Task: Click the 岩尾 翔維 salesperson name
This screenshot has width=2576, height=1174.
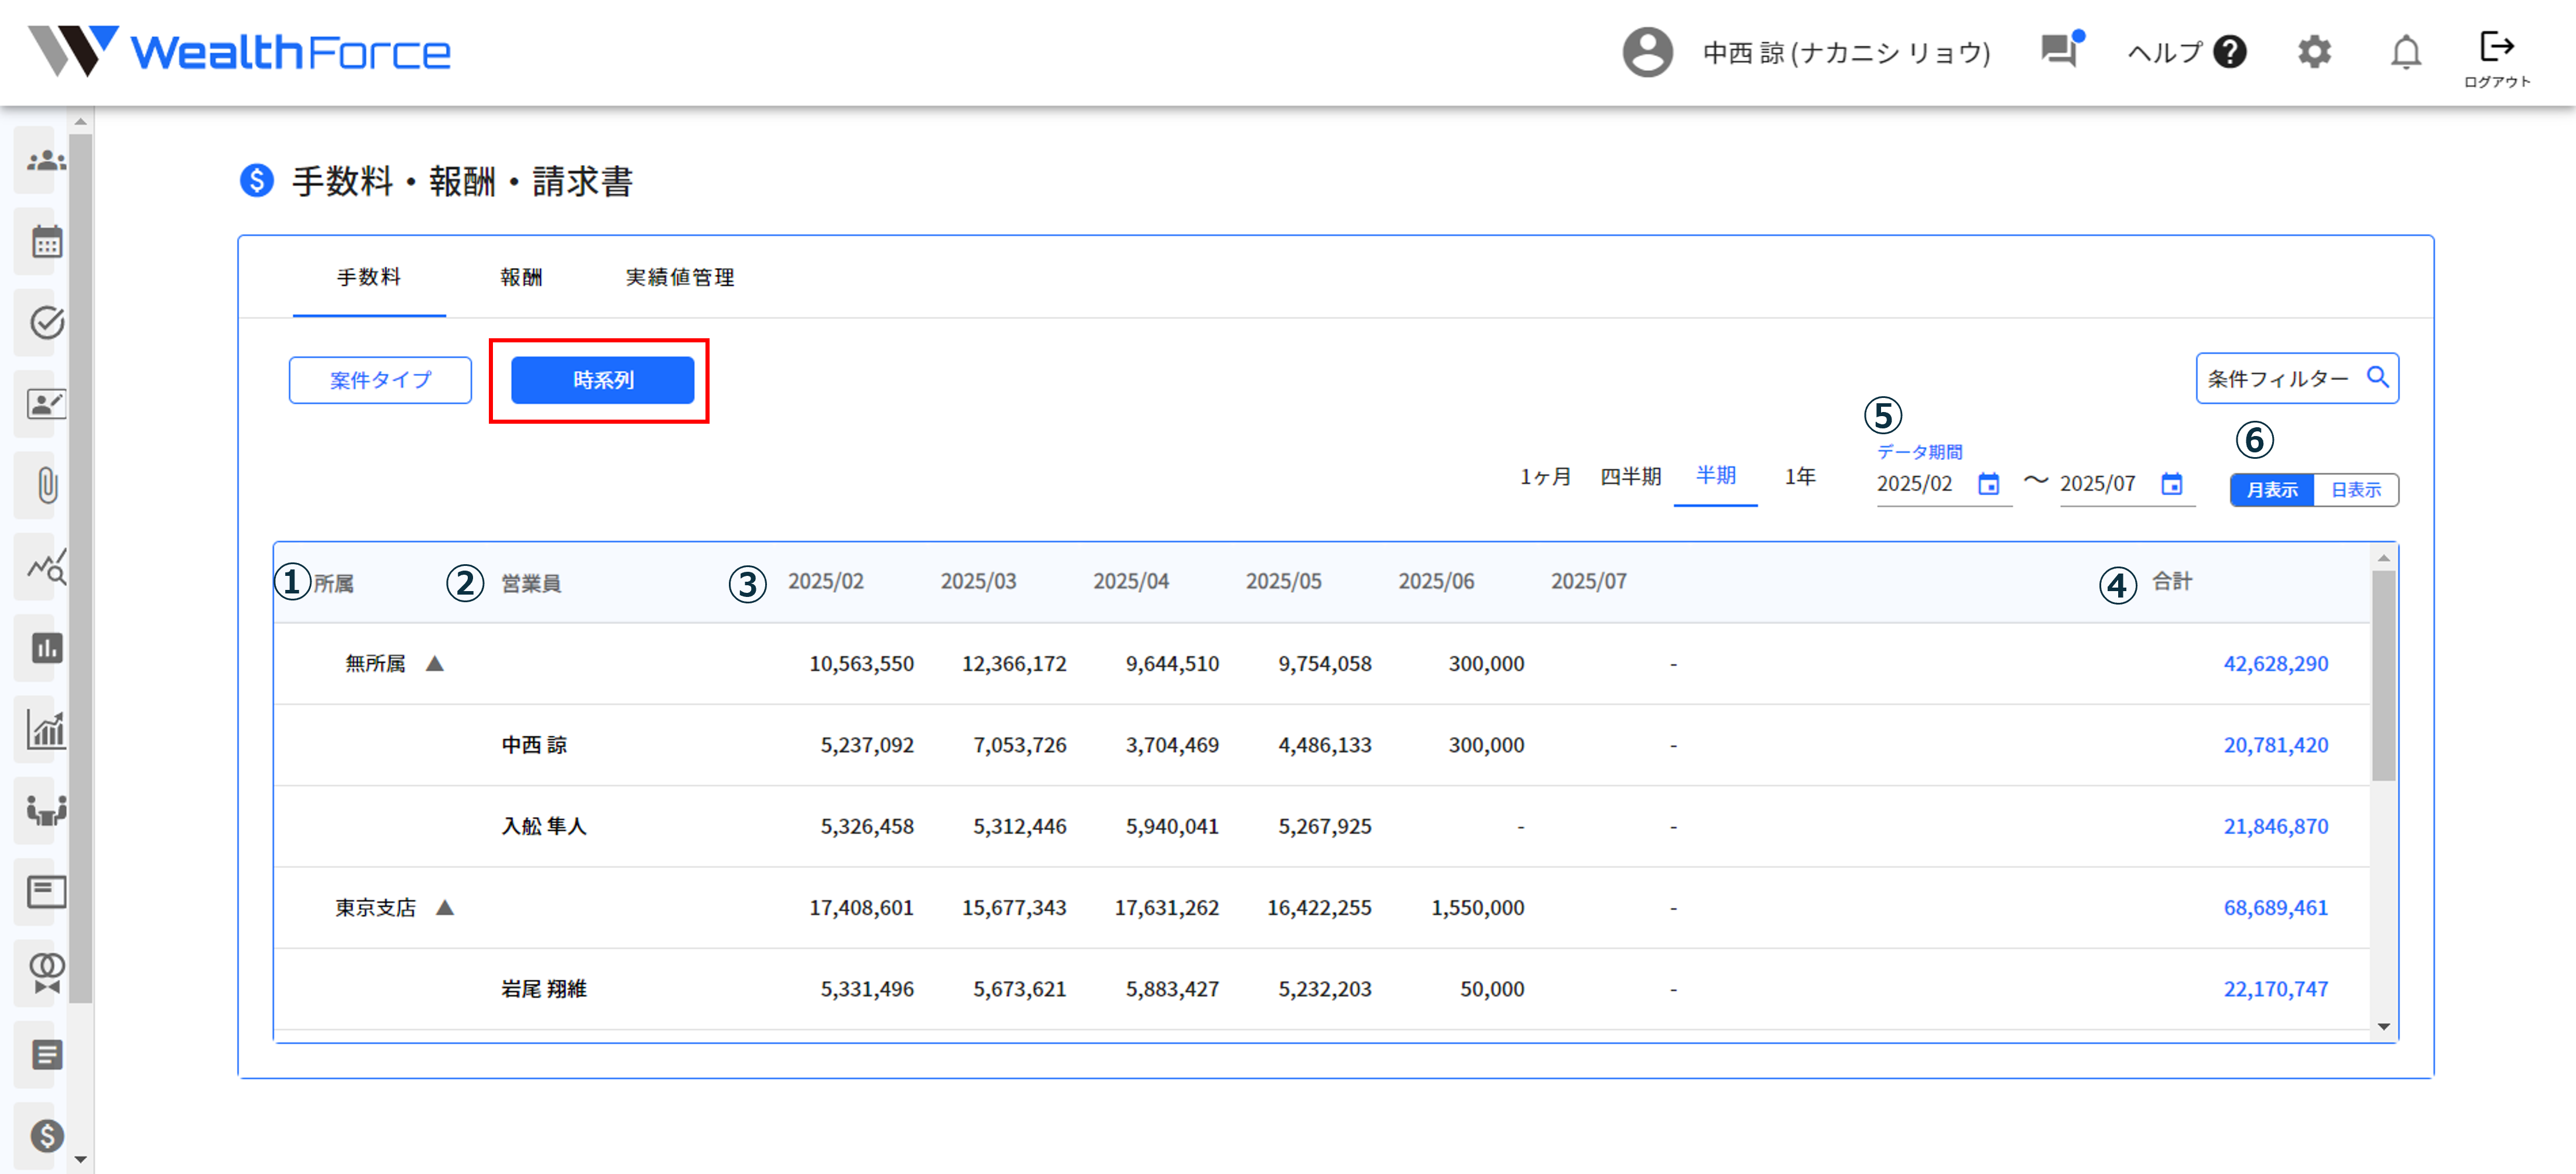Action: click(543, 989)
